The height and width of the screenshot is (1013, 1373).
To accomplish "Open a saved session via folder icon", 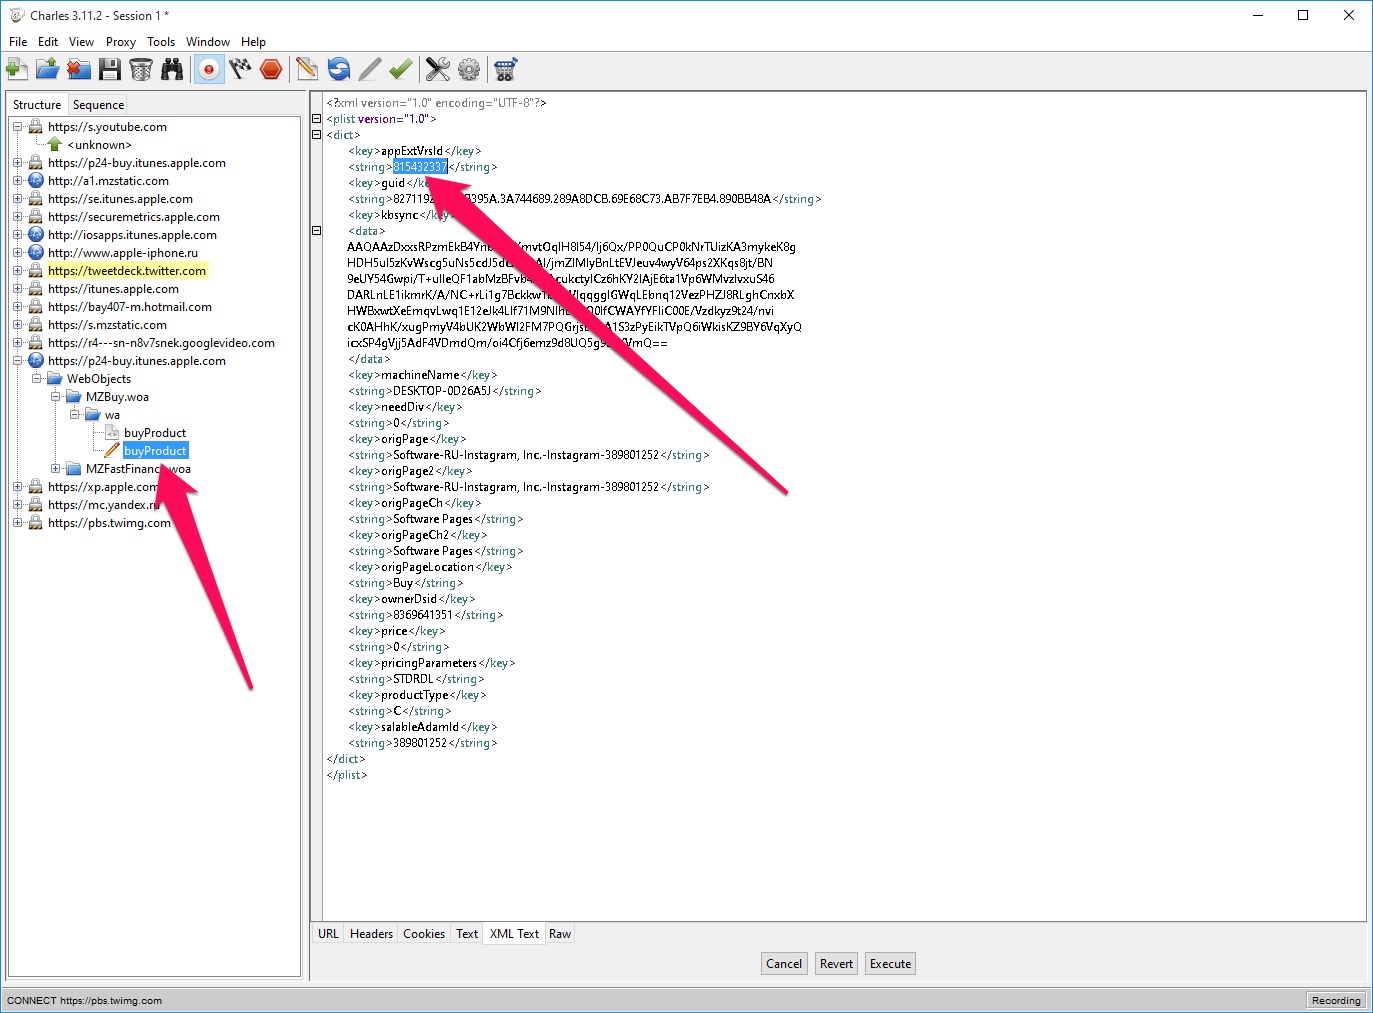I will tap(47, 69).
